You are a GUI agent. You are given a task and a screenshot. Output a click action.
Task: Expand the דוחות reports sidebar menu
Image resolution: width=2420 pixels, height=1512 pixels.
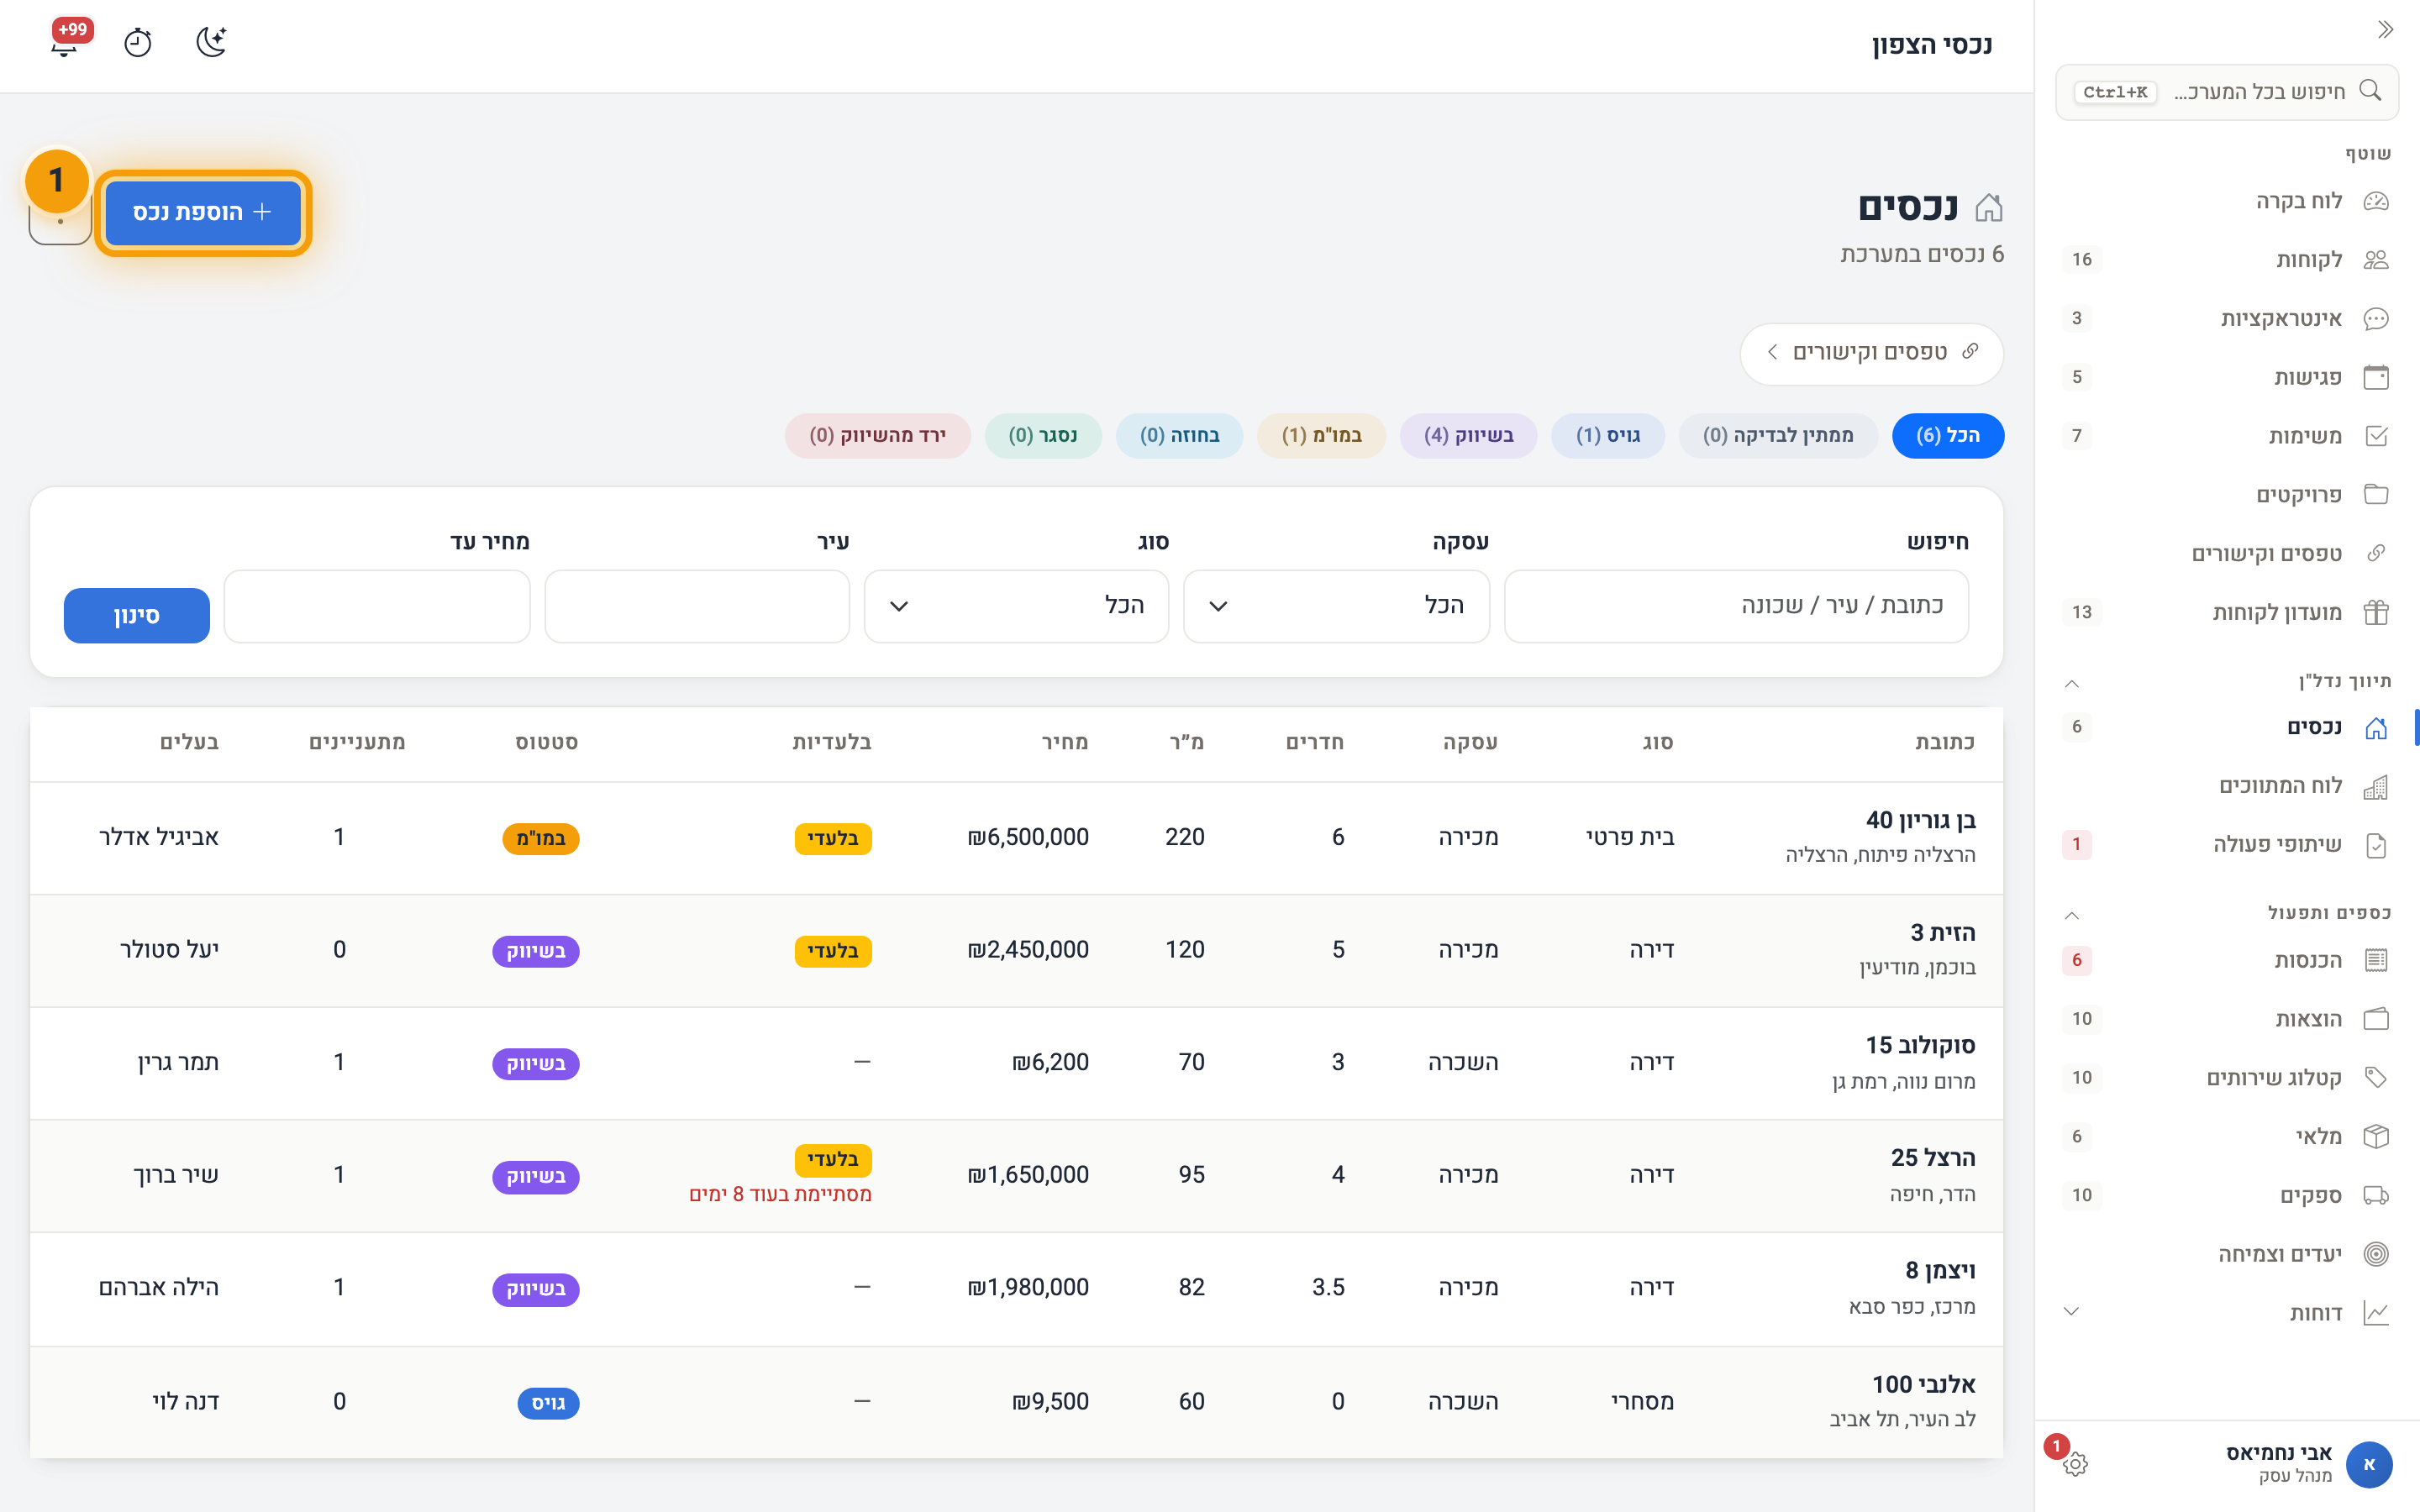[2227, 1313]
